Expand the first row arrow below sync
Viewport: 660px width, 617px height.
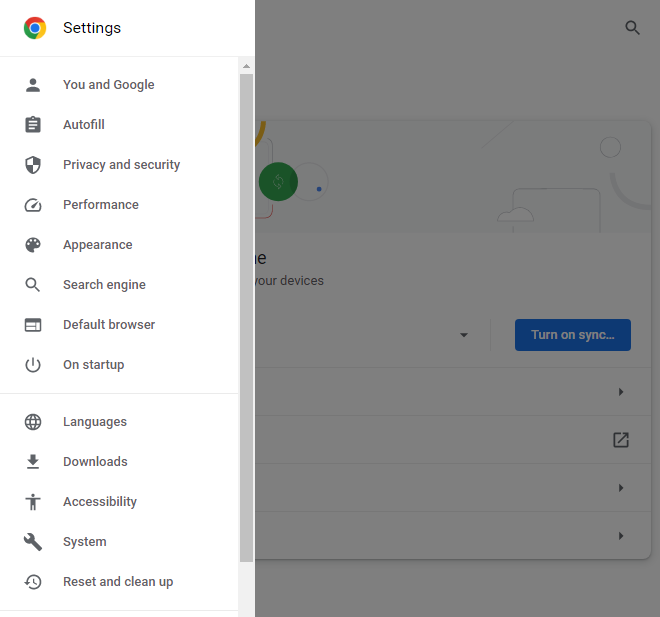coord(621,392)
